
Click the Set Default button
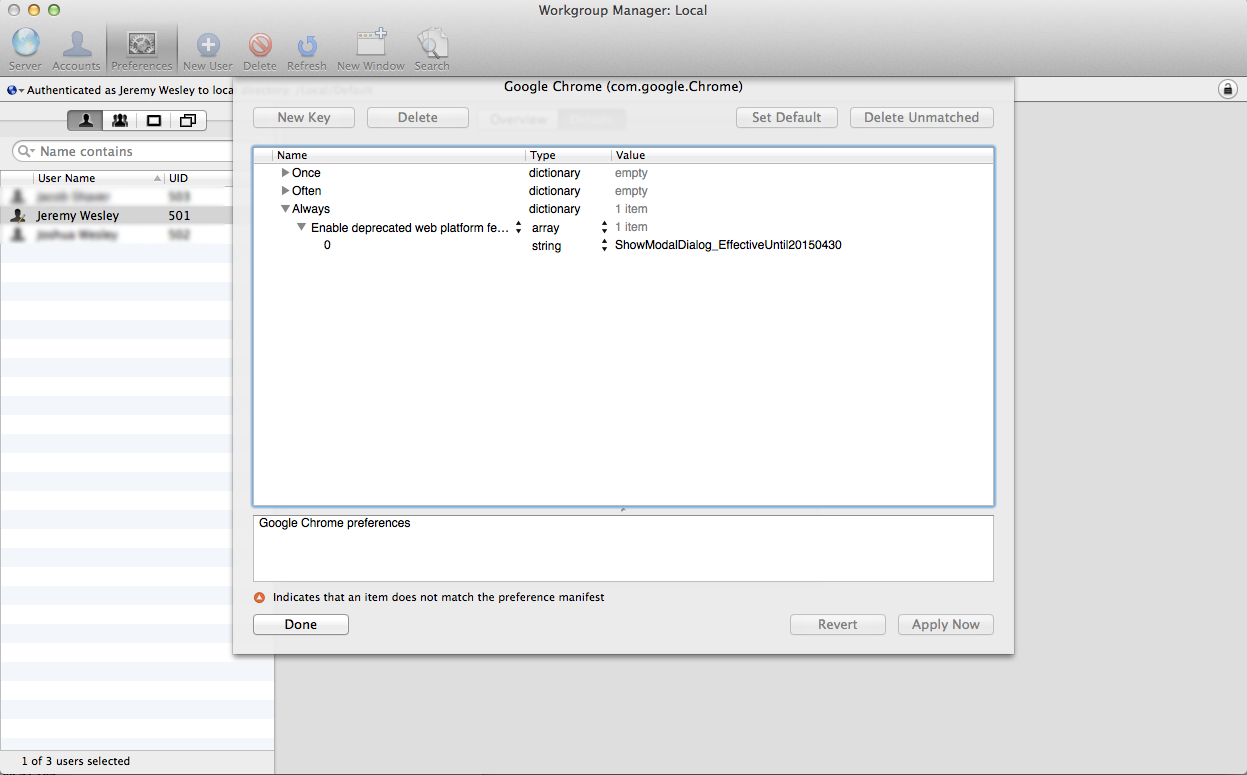pos(787,117)
